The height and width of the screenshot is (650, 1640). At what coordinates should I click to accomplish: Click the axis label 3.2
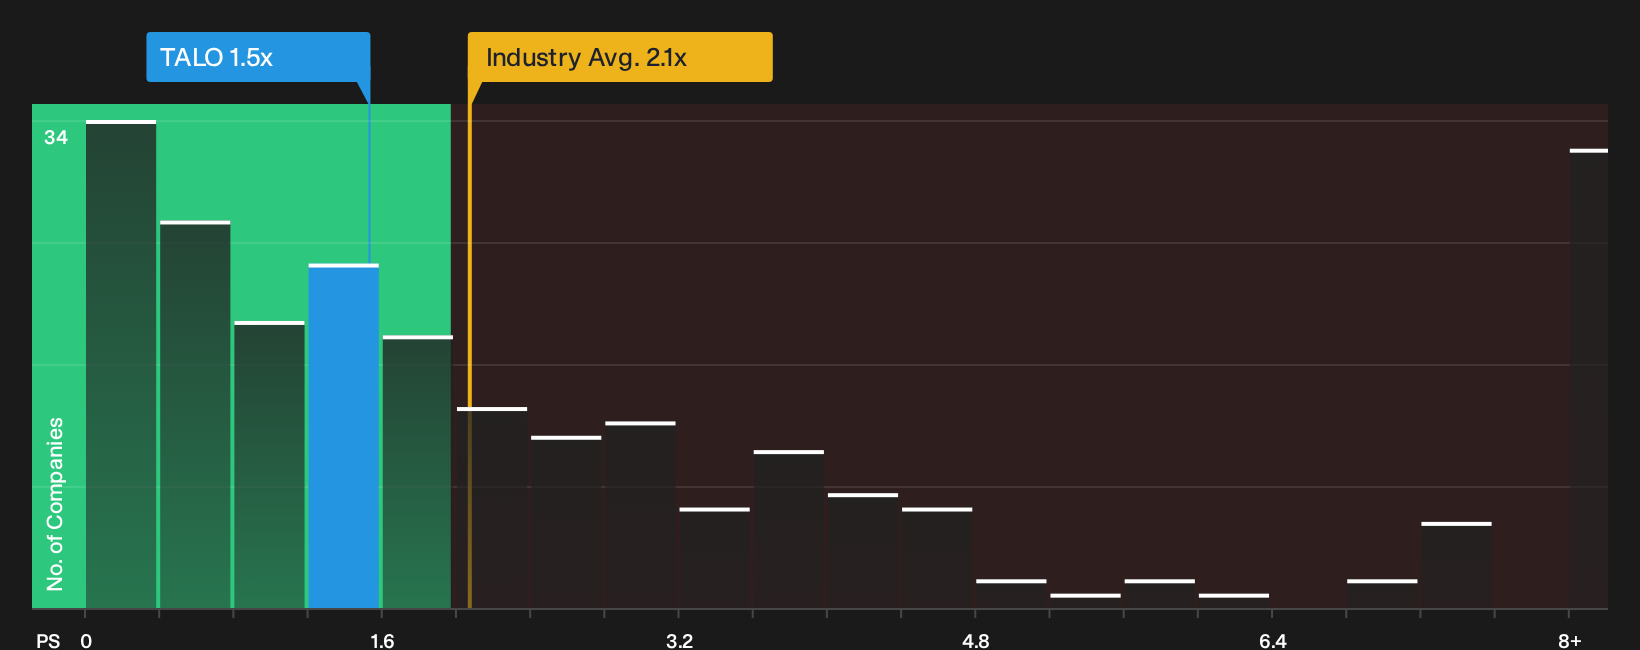pyautogui.click(x=679, y=640)
